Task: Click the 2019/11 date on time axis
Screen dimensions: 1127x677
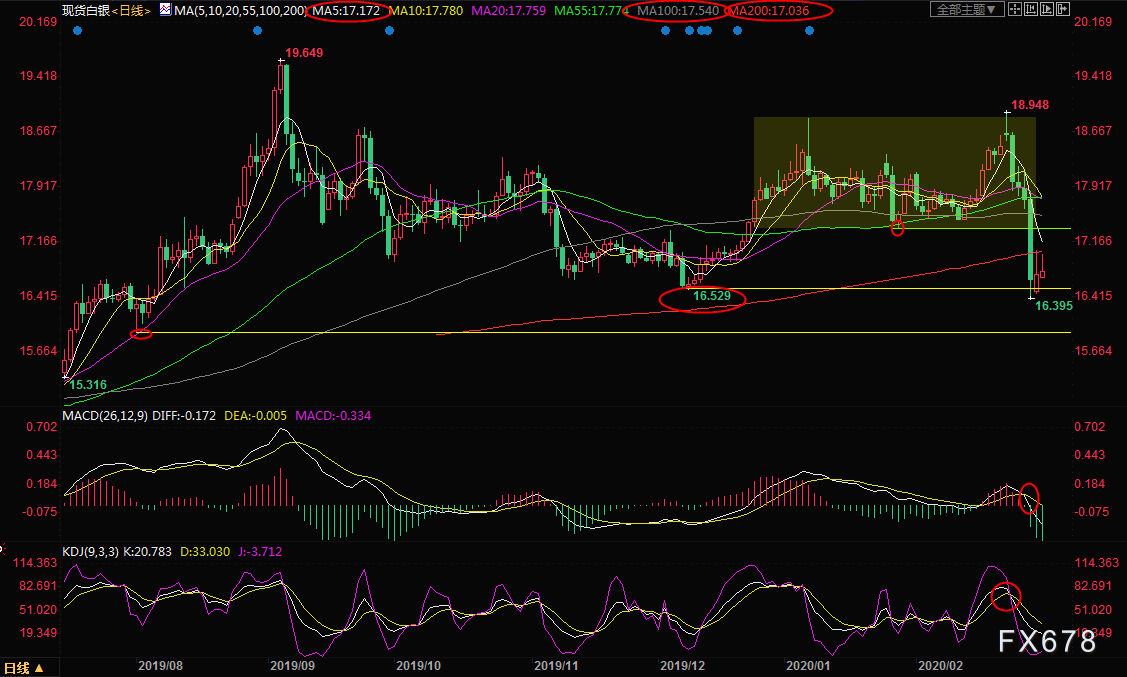Action: (x=556, y=666)
